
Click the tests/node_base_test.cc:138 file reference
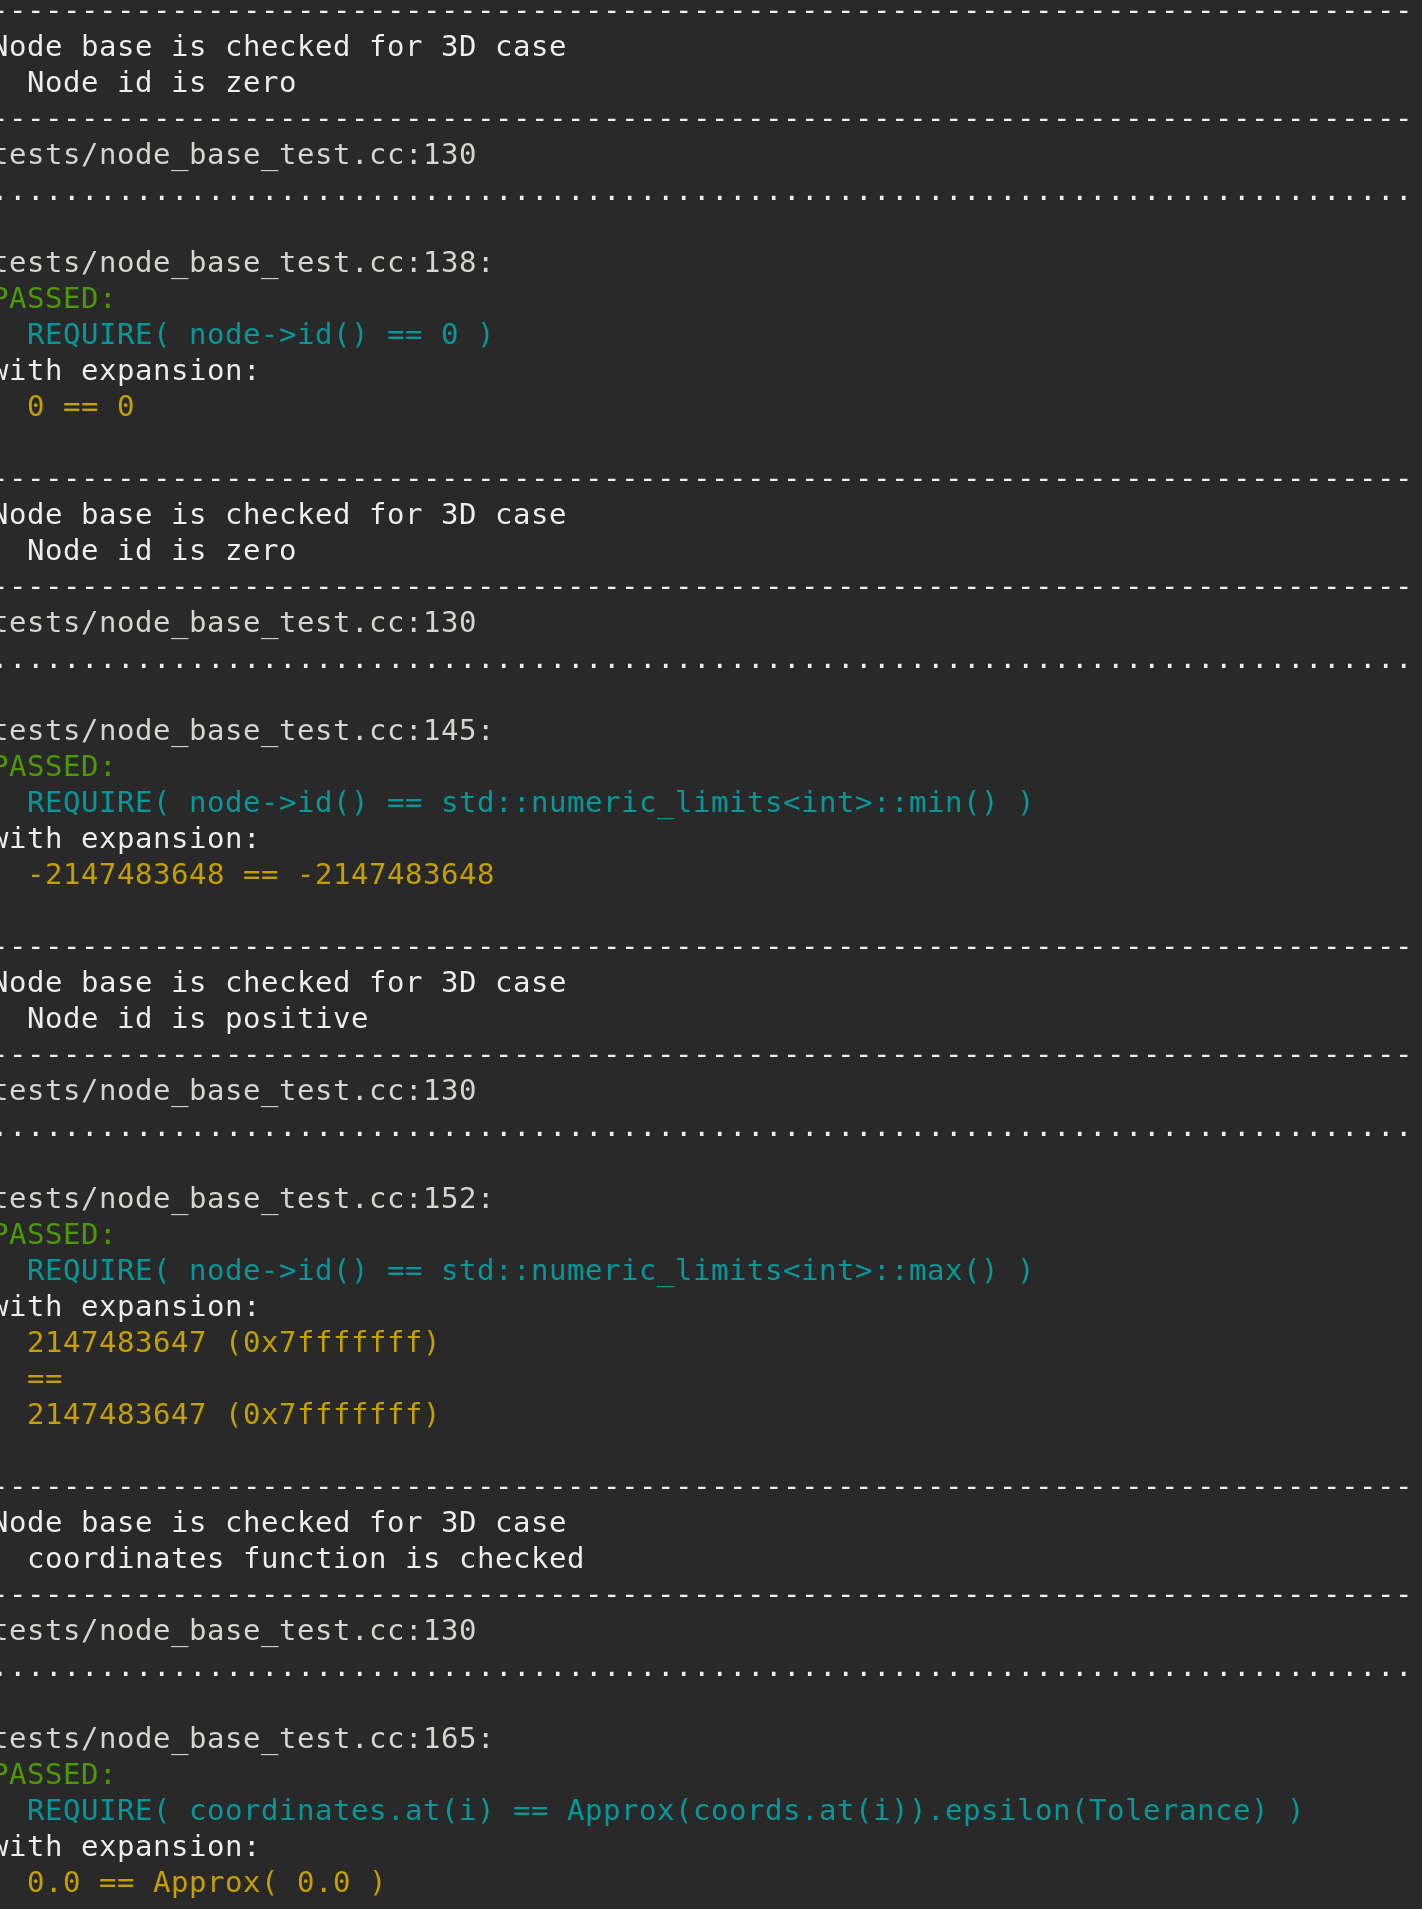pyautogui.click(x=243, y=263)
